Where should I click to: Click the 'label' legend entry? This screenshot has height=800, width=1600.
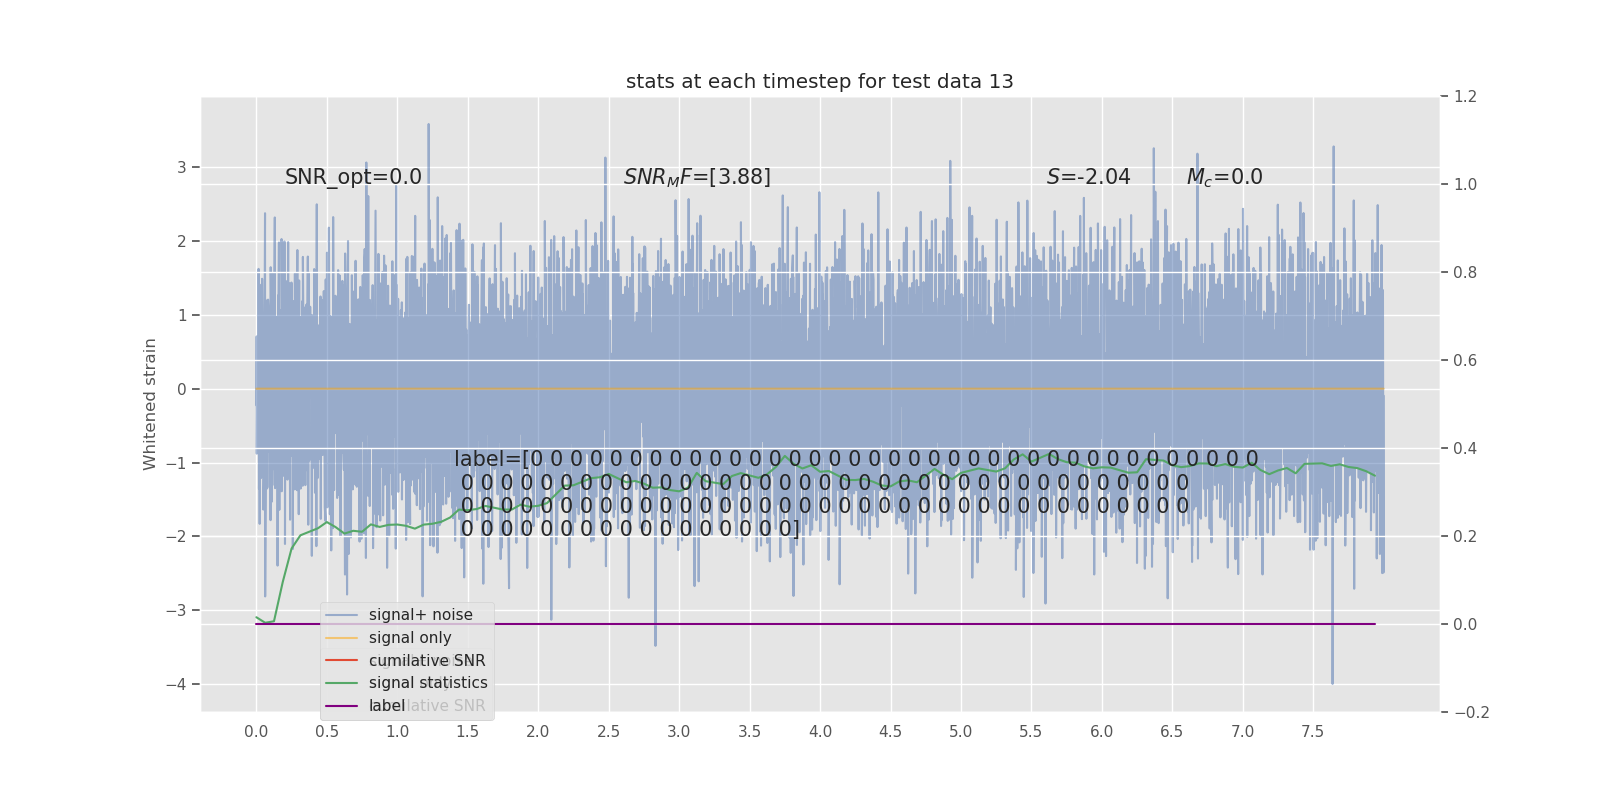click(x=387, y=706)
